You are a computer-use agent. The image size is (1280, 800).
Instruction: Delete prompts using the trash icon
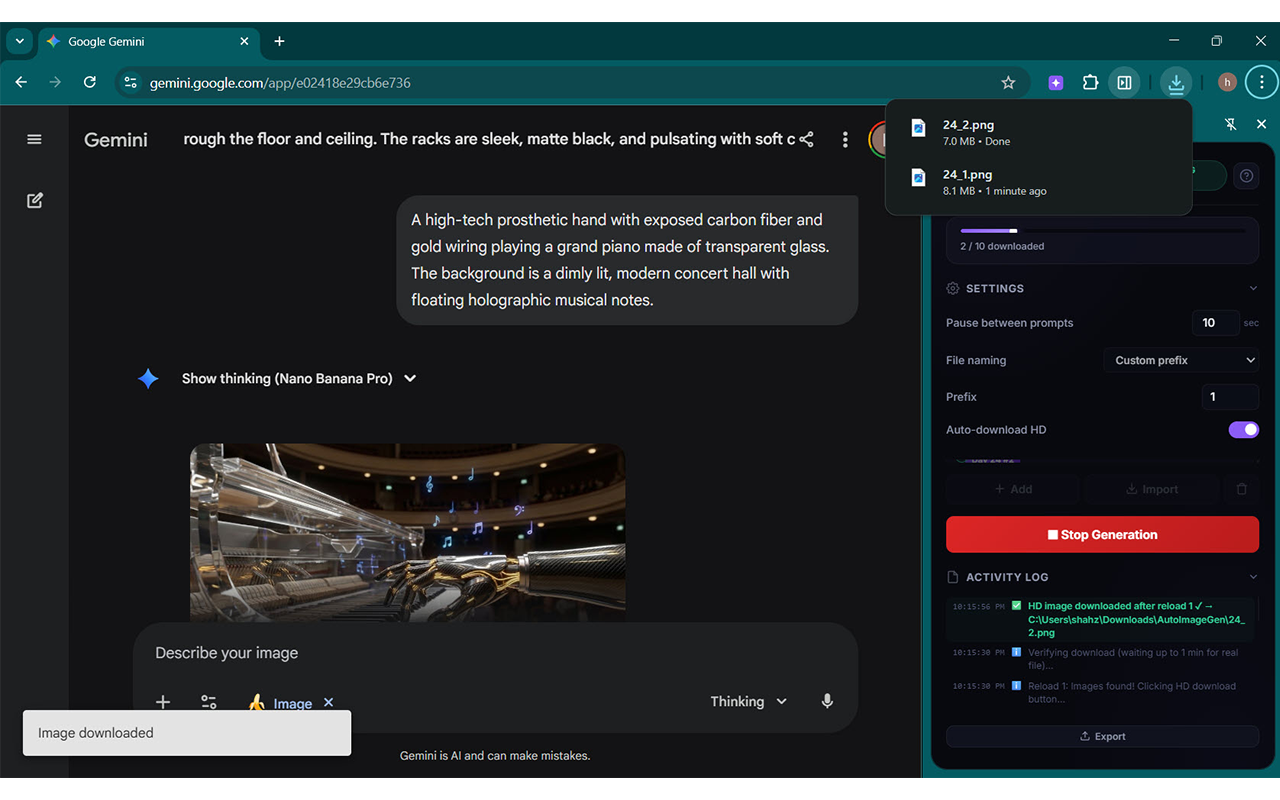(1242, 489)
